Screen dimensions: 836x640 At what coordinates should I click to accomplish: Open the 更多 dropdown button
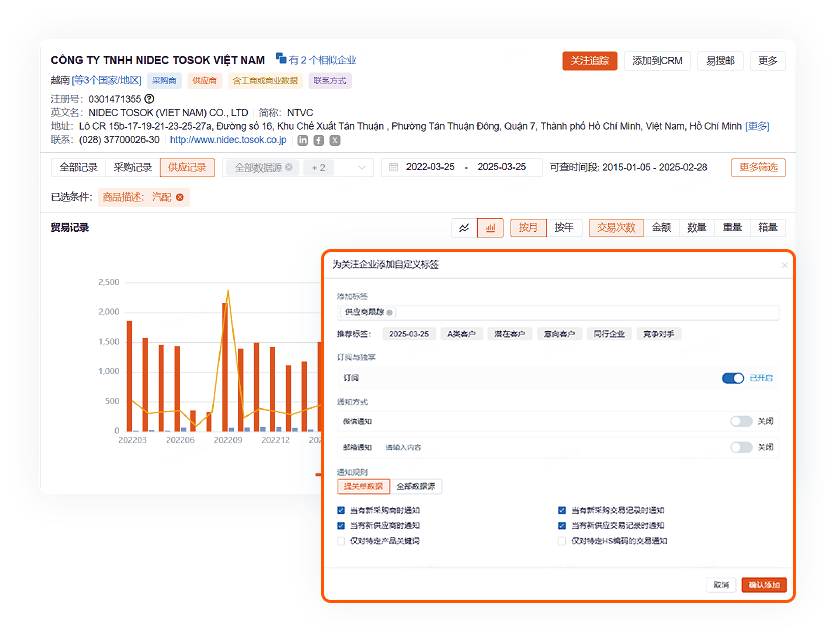pos(767,61)
